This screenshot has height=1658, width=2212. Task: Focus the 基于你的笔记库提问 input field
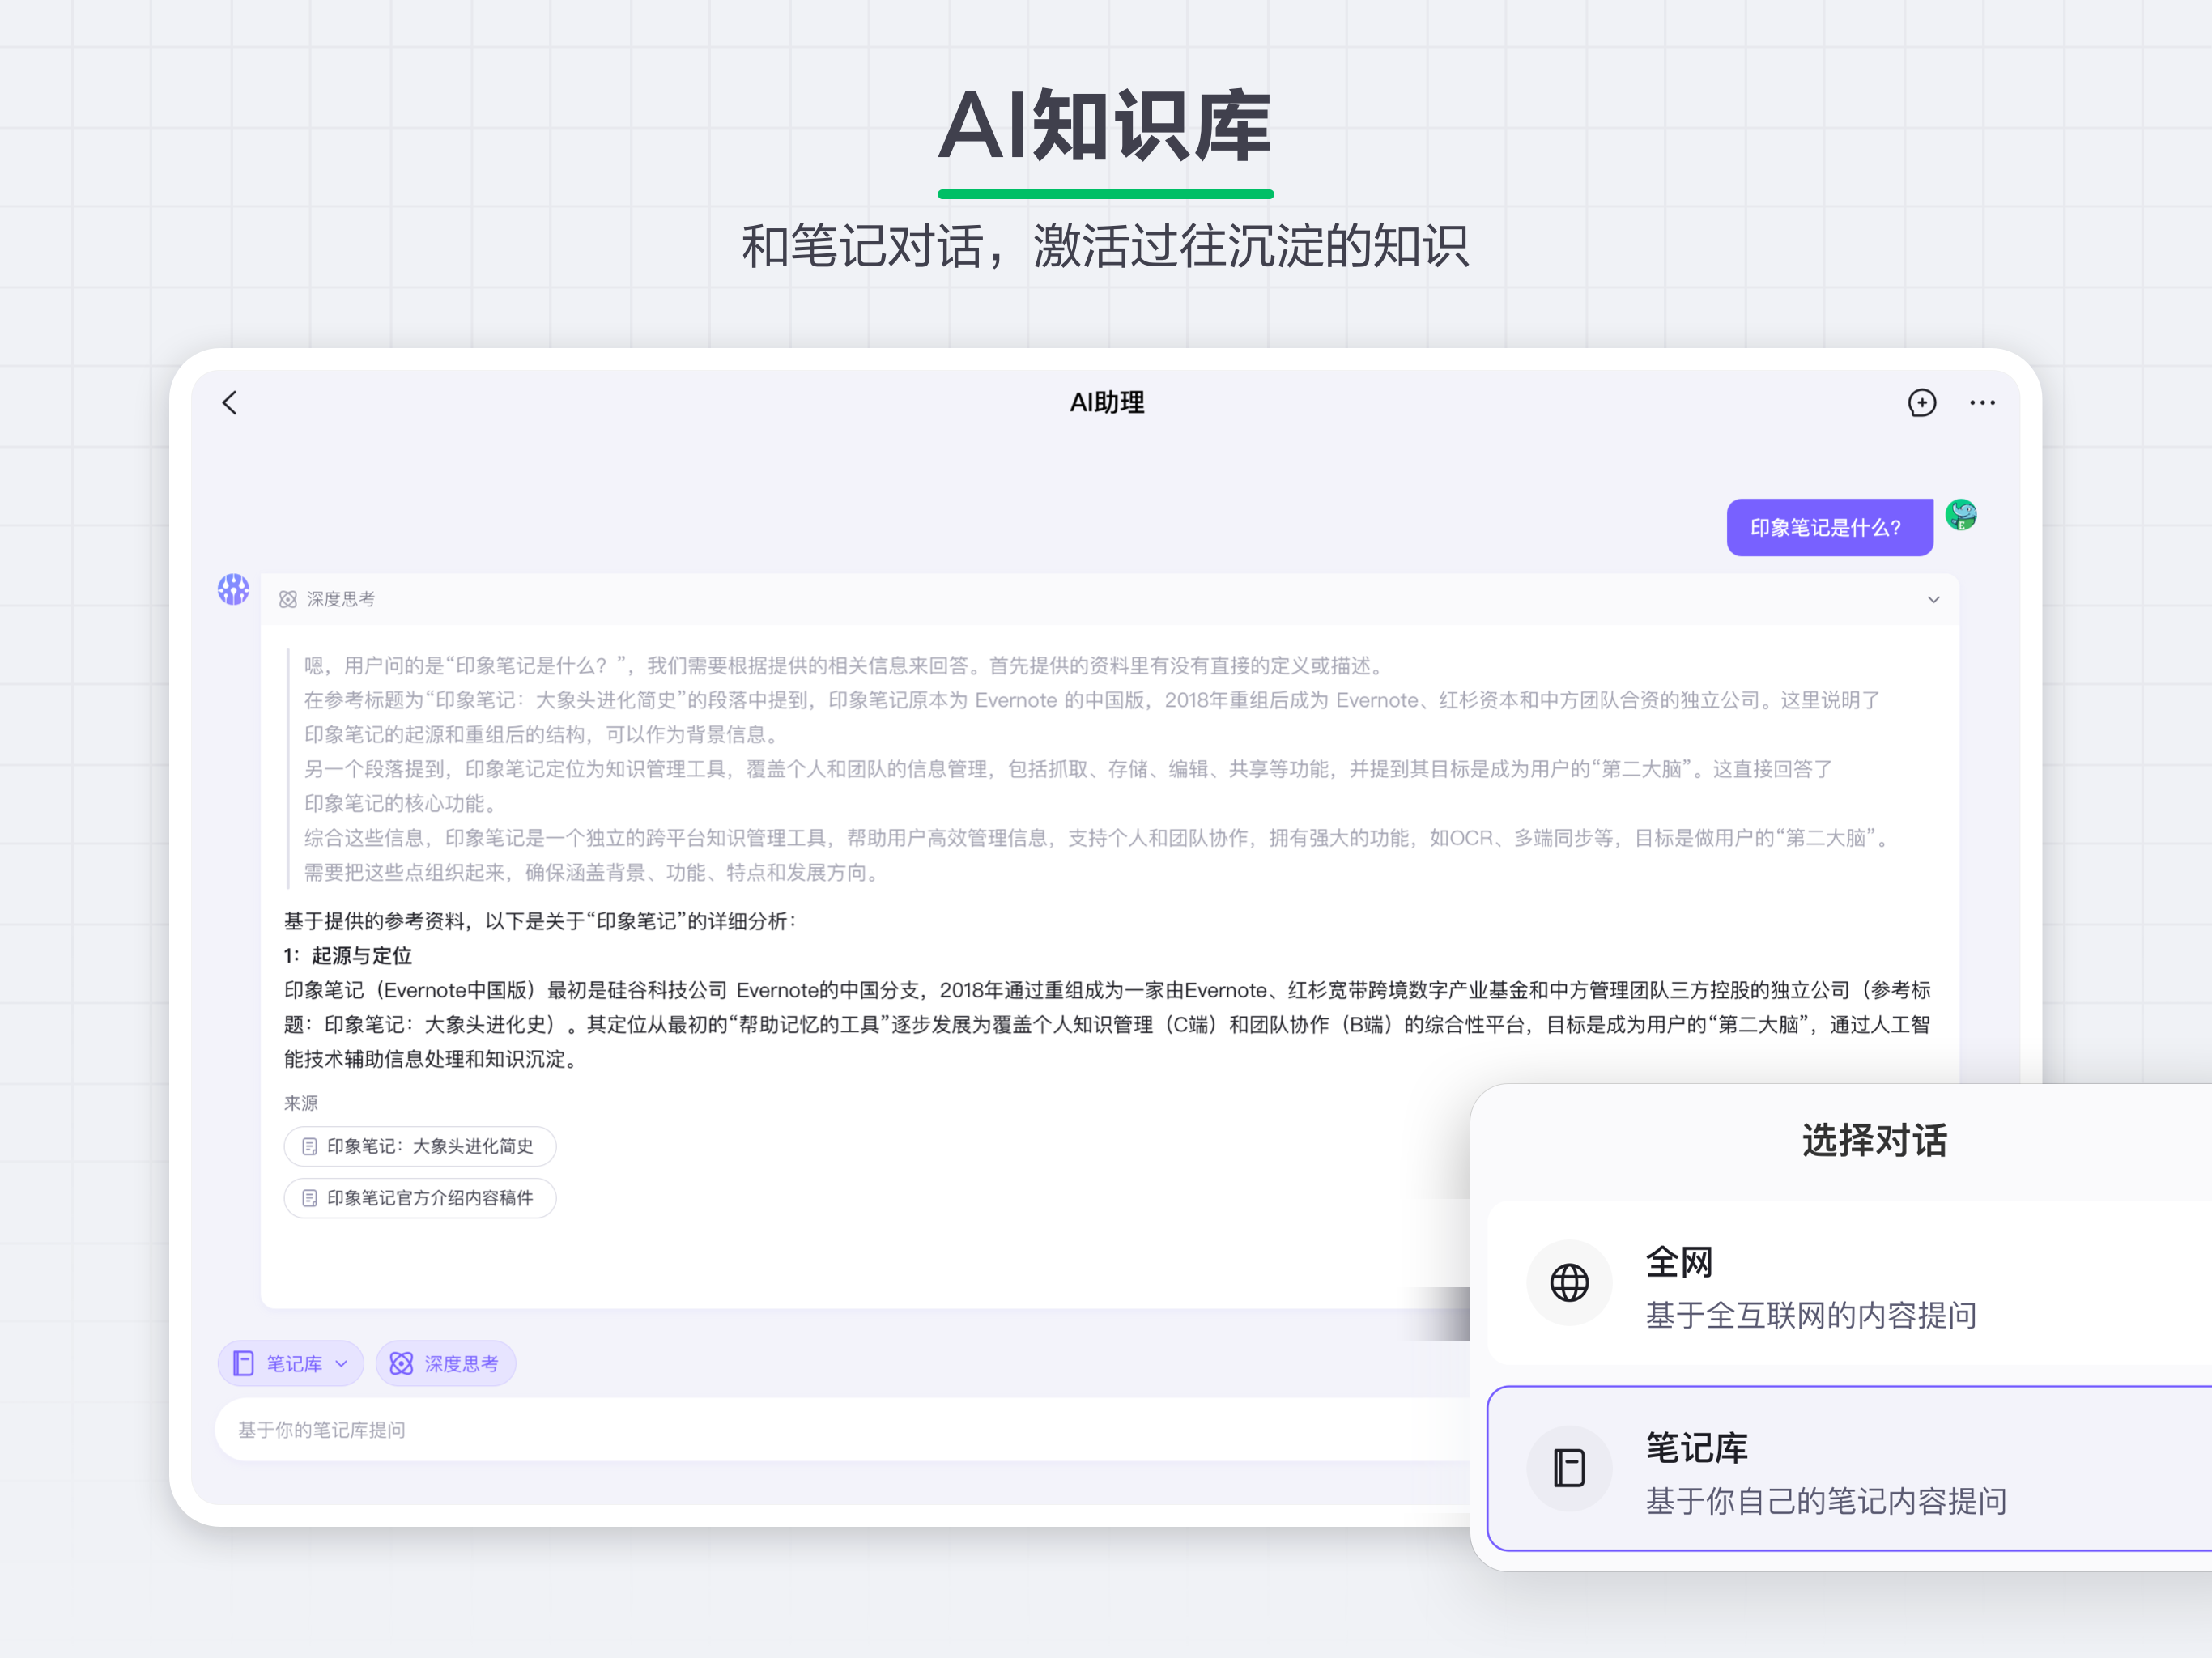(842, 1429)
